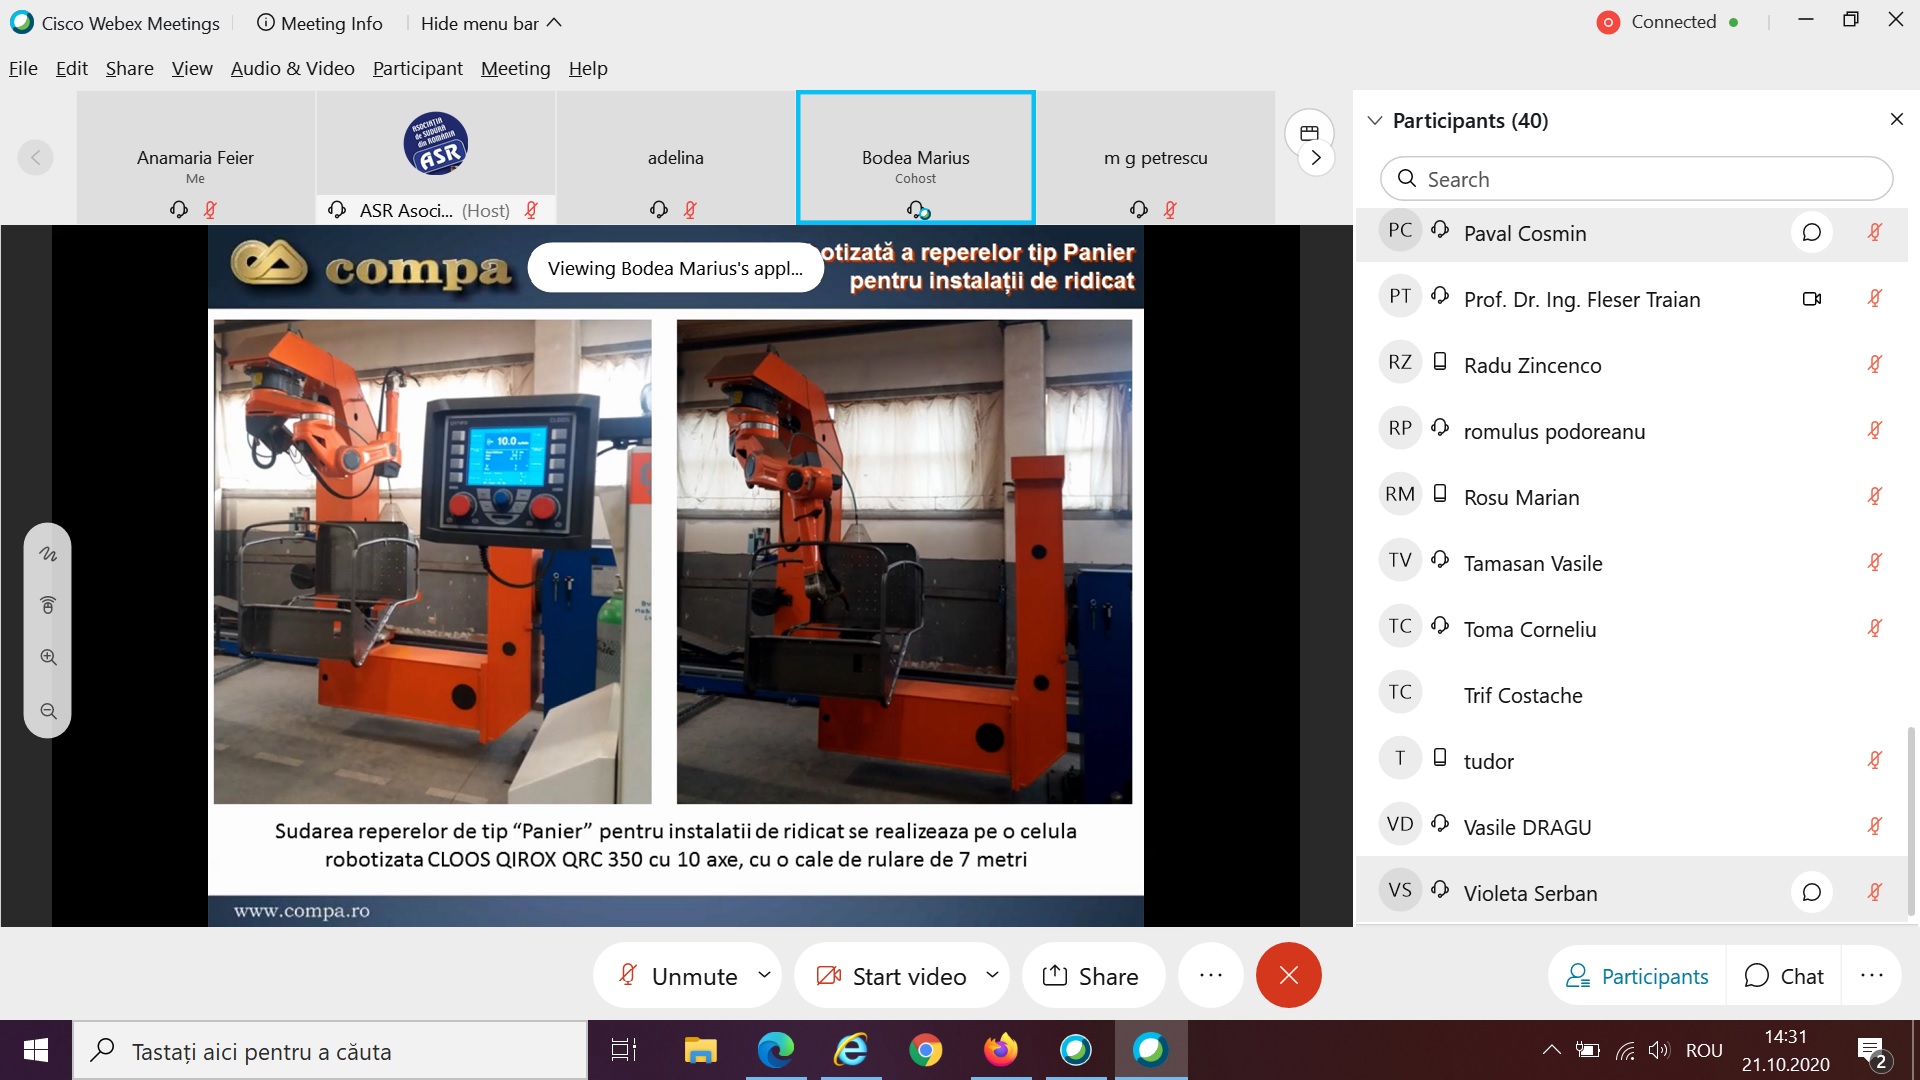The width and height of the screenshot is (1920, 1080).
Task: Open chat bubble next to Paval Cosmin
Action: click(x=1811, y=233)
